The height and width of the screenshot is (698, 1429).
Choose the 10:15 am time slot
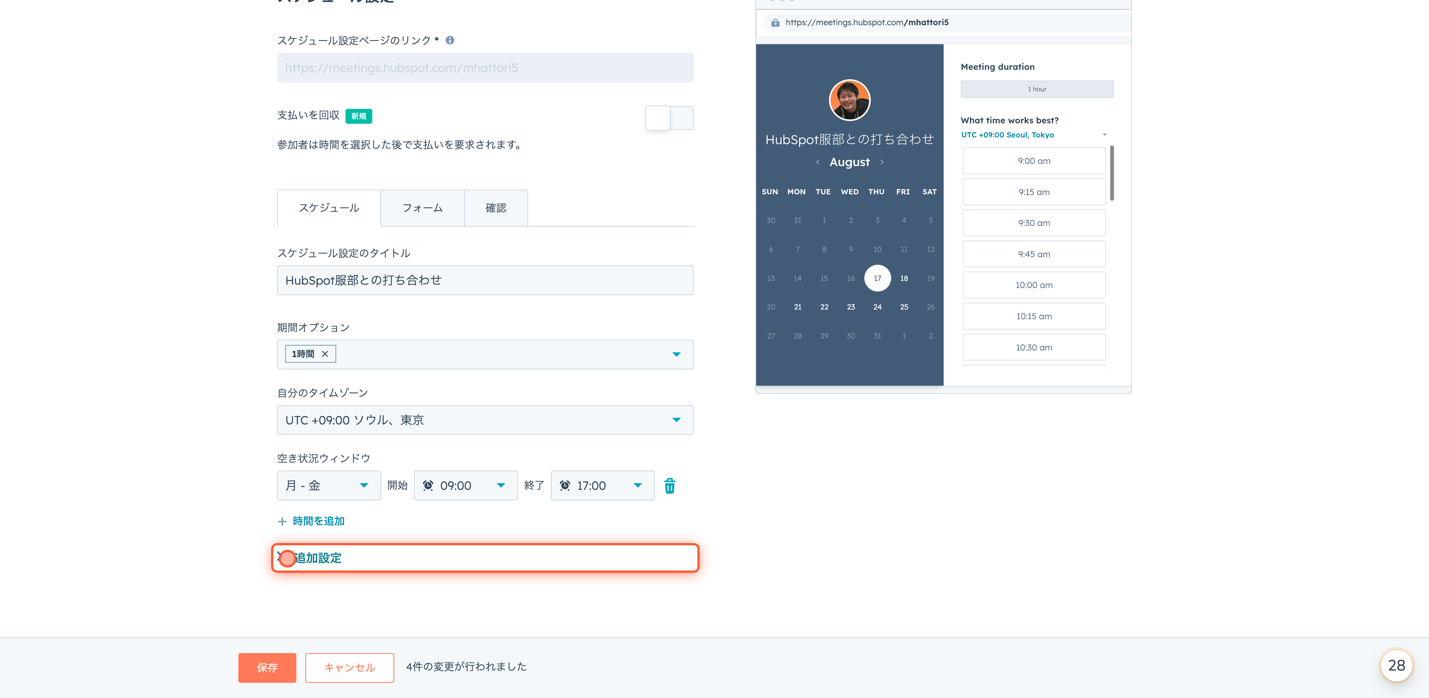point(1034,316)
